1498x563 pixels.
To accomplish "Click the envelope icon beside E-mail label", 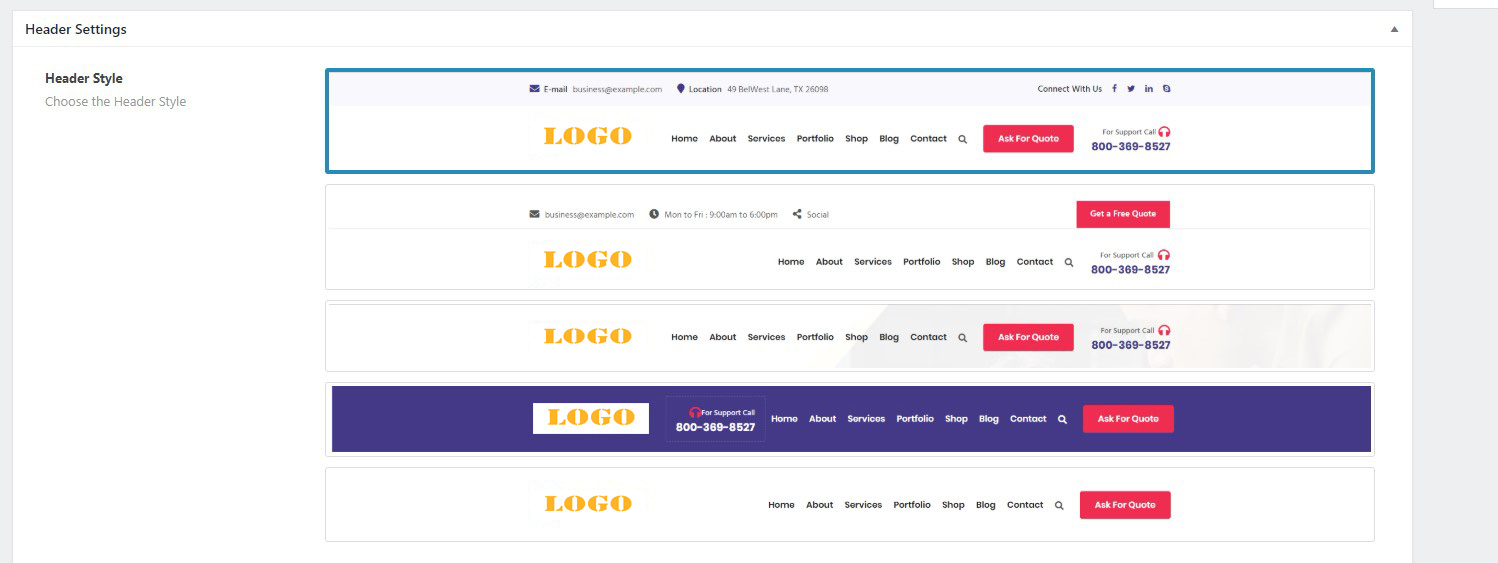I will (535, 89).
